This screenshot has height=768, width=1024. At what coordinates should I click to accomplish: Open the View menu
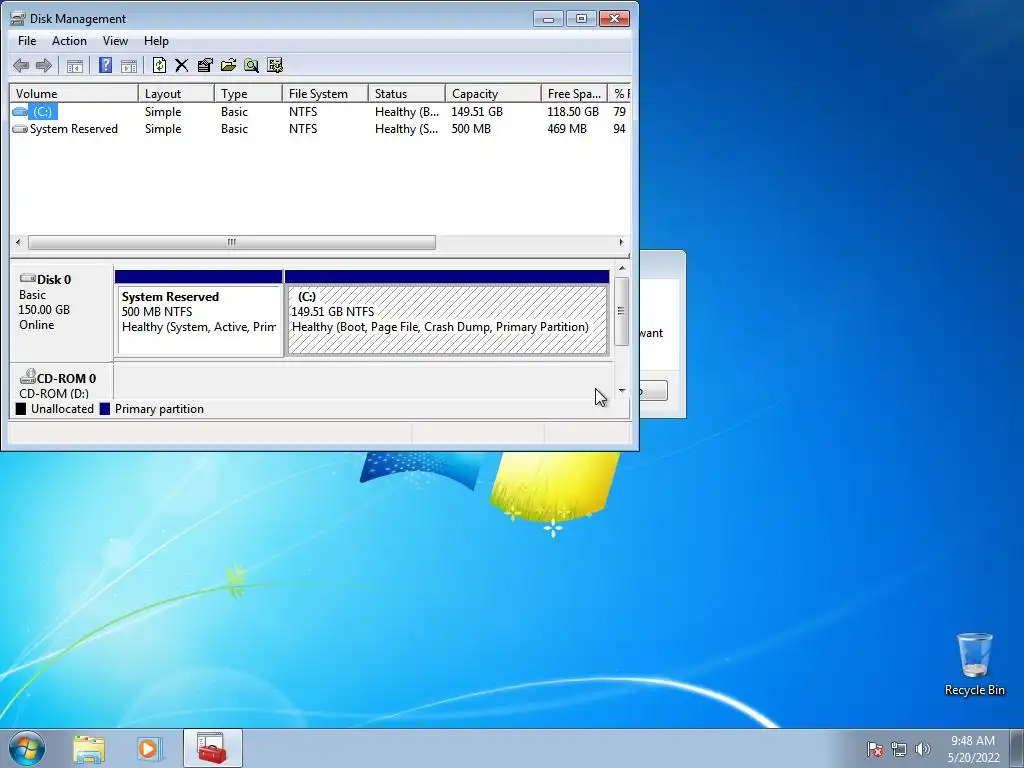115,40
